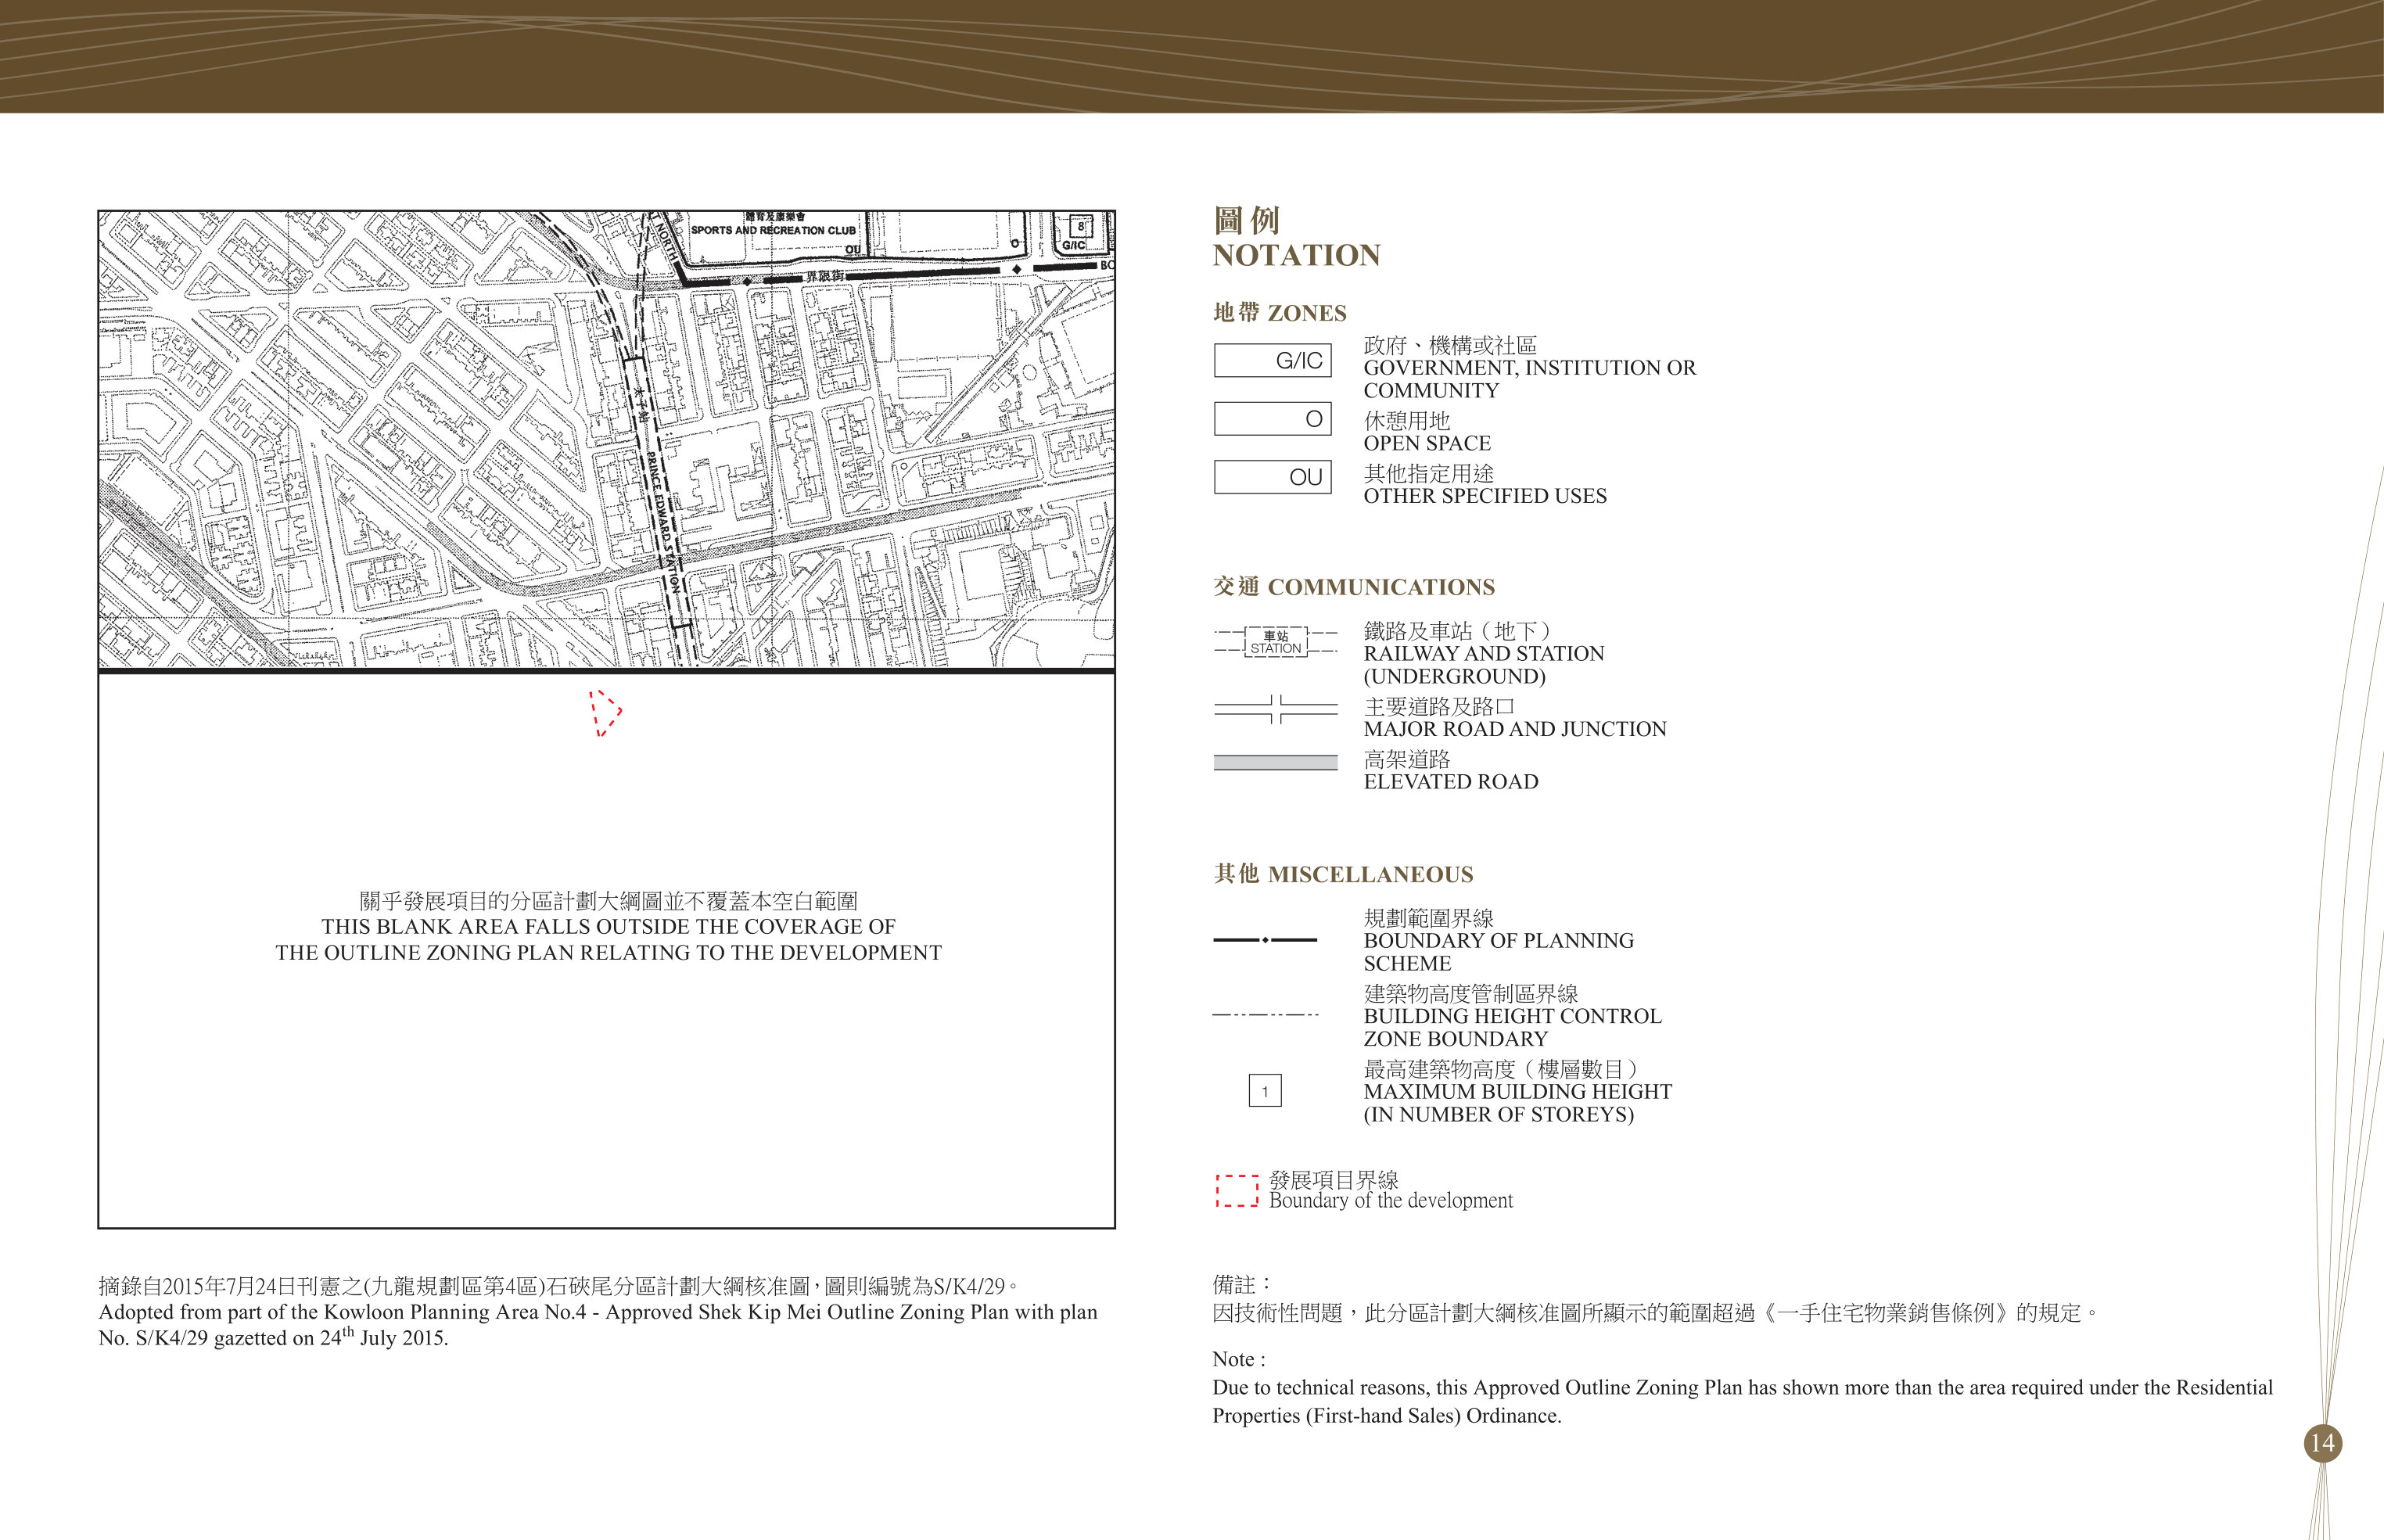Click the Prince Edward Station label on map
Image resolution: width=2384 pixels, height=1540 pixels.
tap(662, 522)
